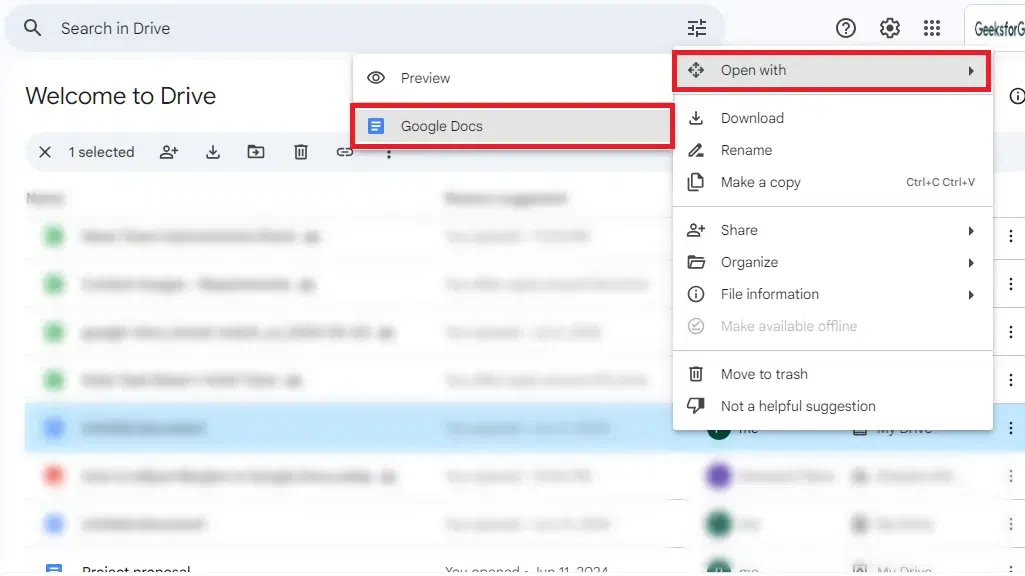This screenshot has height=576, width=1025.
Task: Open the Help question mark menu
Action: point(845,28)
